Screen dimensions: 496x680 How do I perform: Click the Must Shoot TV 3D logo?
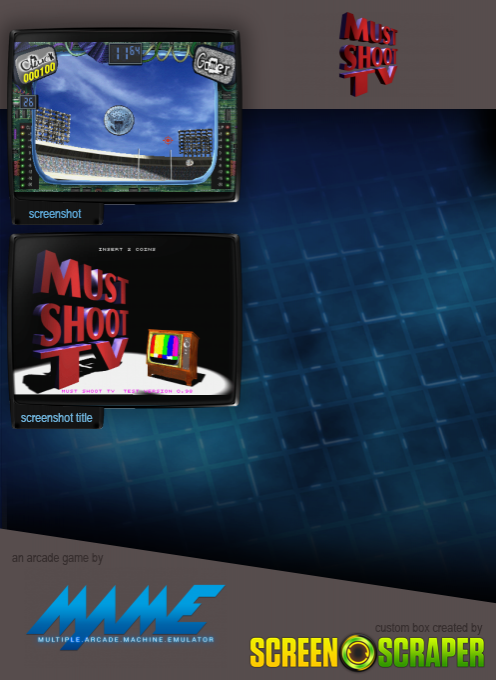point(368,54)
